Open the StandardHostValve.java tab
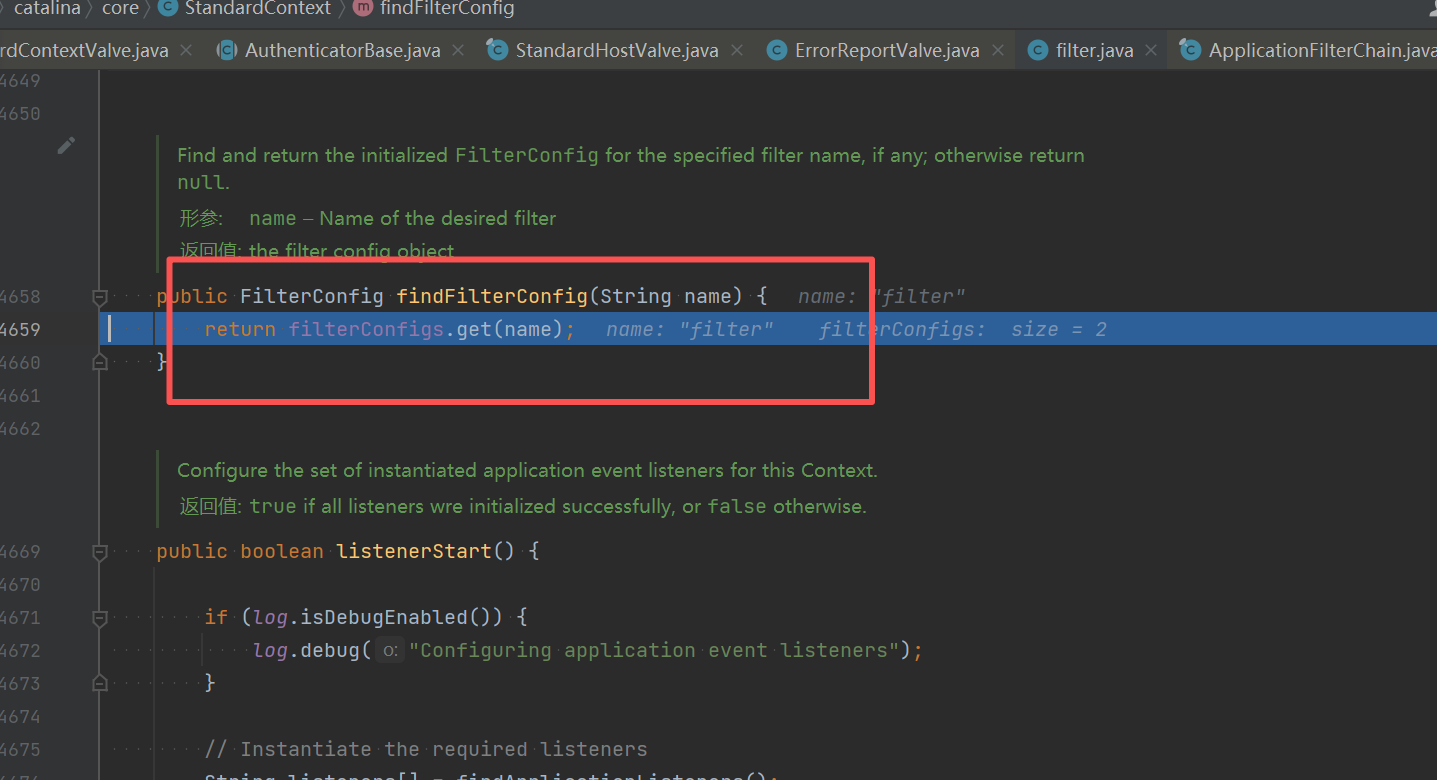Image resolution: width=1437 pixels, height=780 pixels. 617,50
